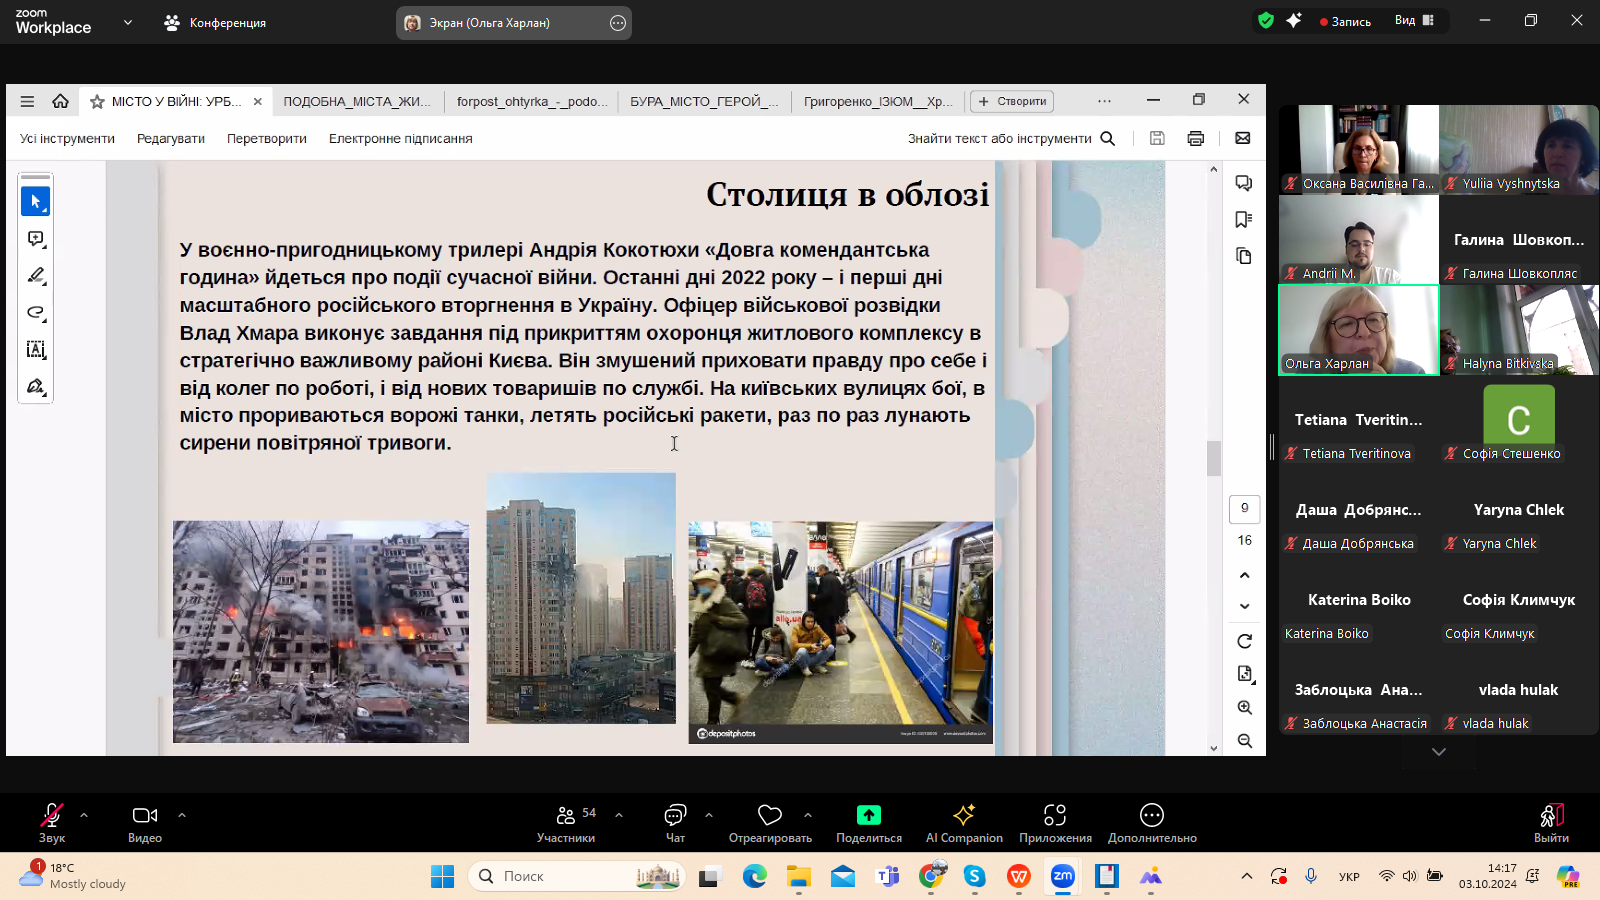Switch to the ПОДОБНА_МІСТА_ЖИ tab
1600x900 pixels.
(x=357, y=101)
